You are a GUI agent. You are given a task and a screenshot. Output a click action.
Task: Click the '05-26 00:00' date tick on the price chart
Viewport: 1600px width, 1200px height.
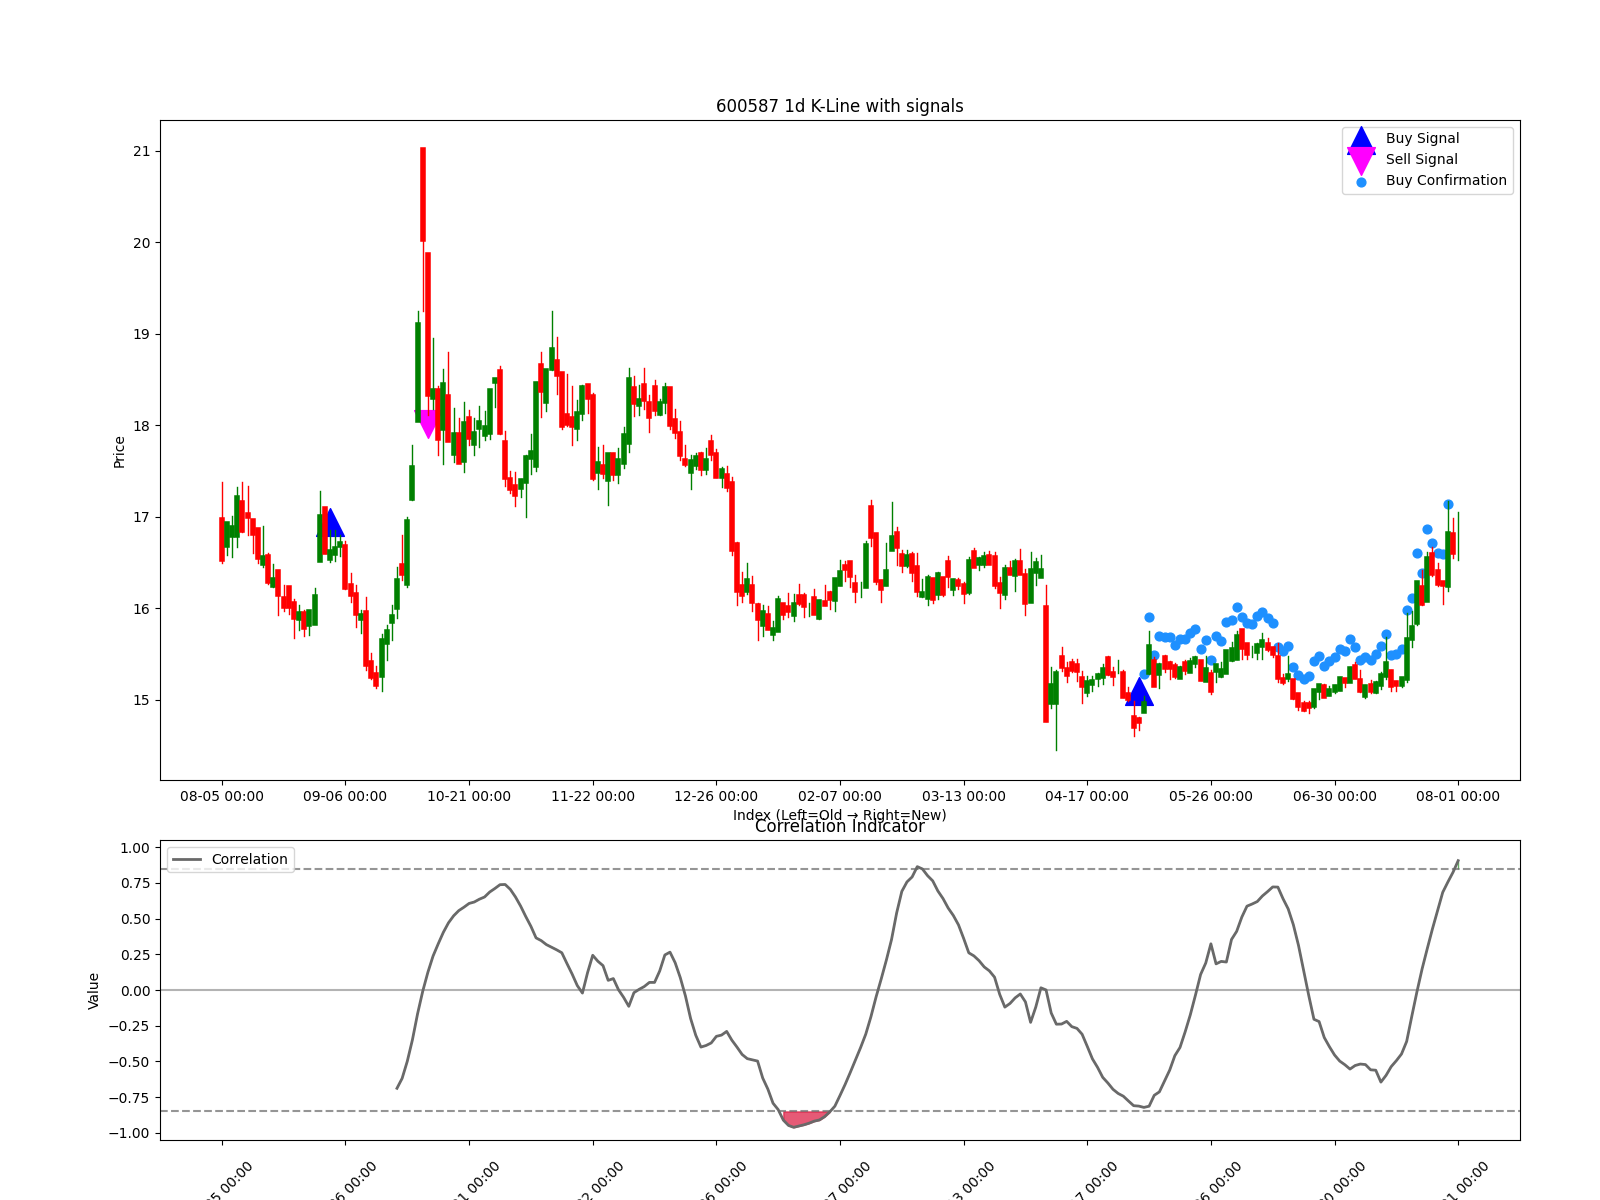(x=1211, y=797)
